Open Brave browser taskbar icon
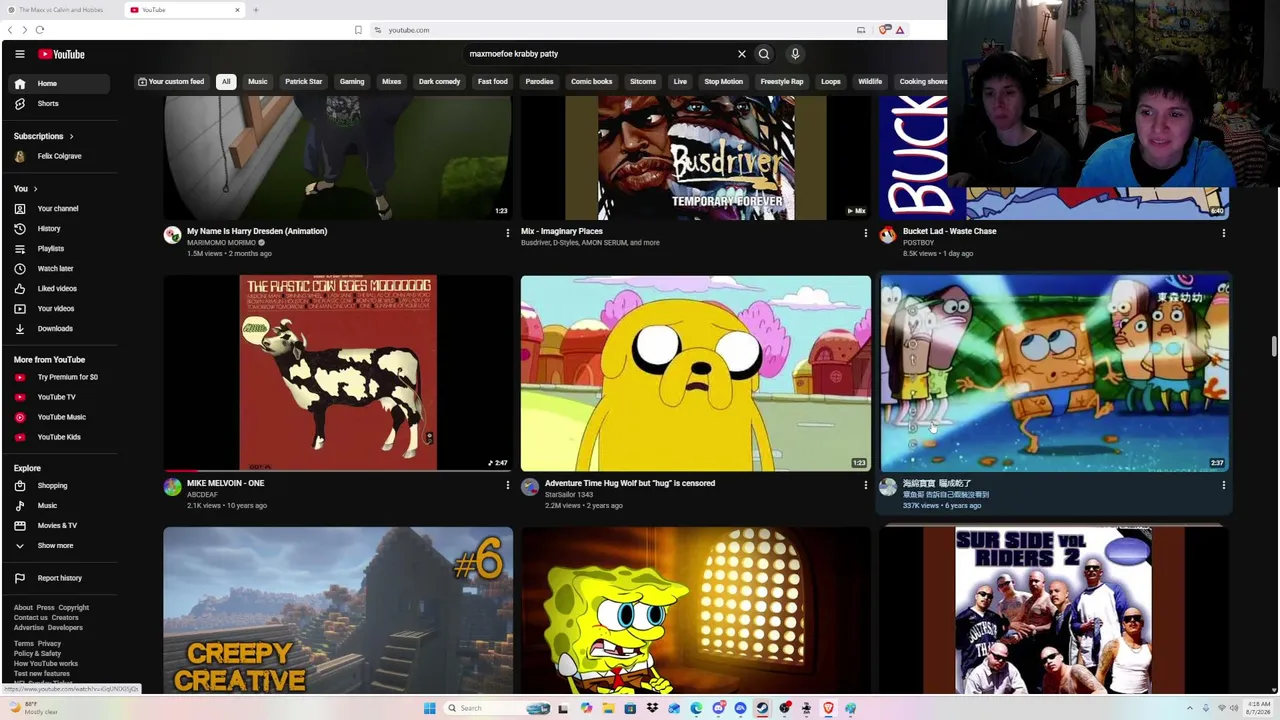The image size is (1280, 720). click(x=828, y=708)
